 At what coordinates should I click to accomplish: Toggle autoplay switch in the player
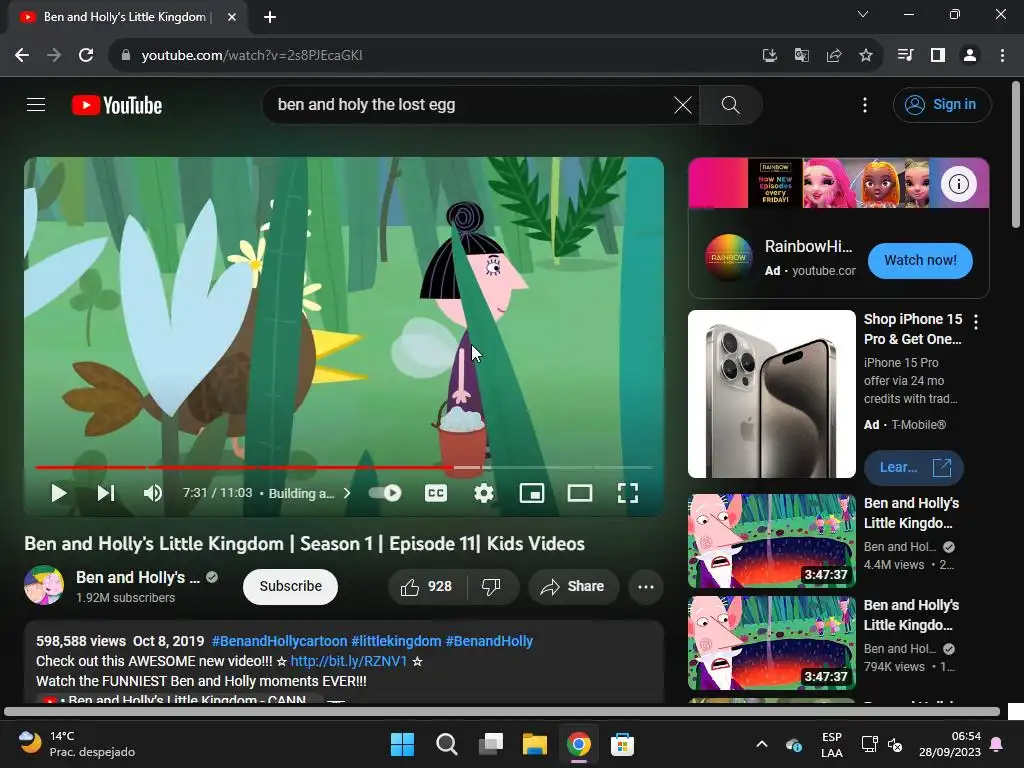click(x=385, y=493)
